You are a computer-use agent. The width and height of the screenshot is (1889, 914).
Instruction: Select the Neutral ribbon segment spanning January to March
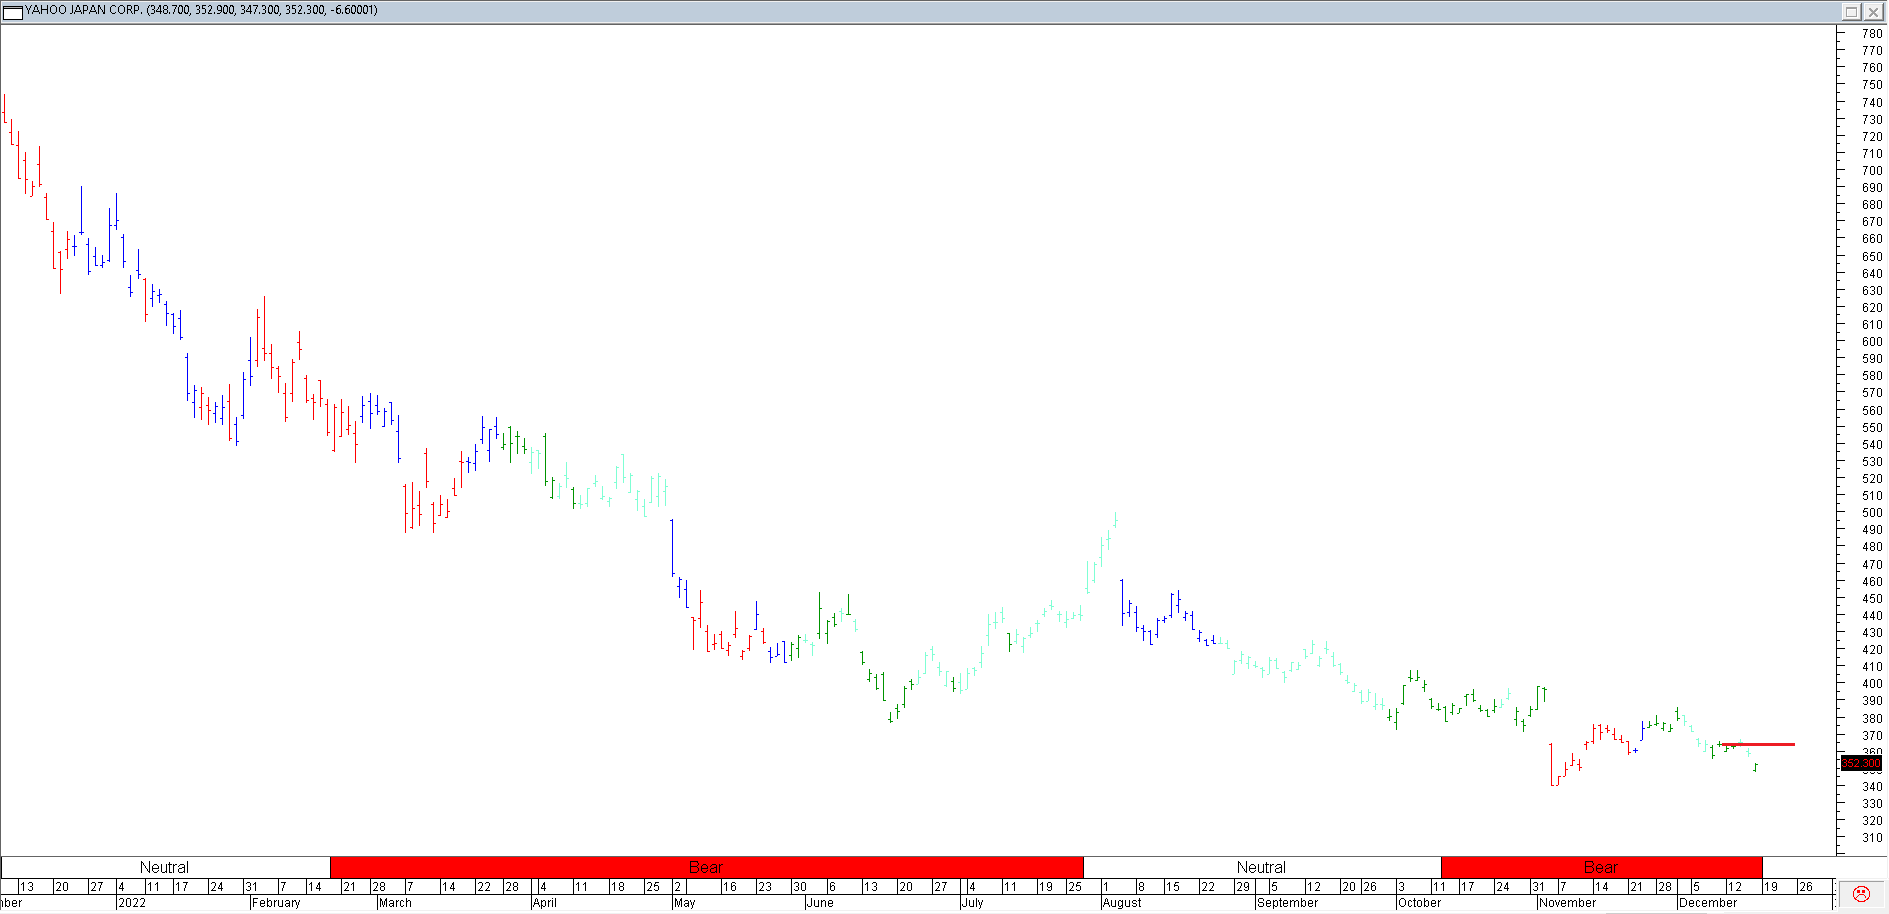coord(165,867)
